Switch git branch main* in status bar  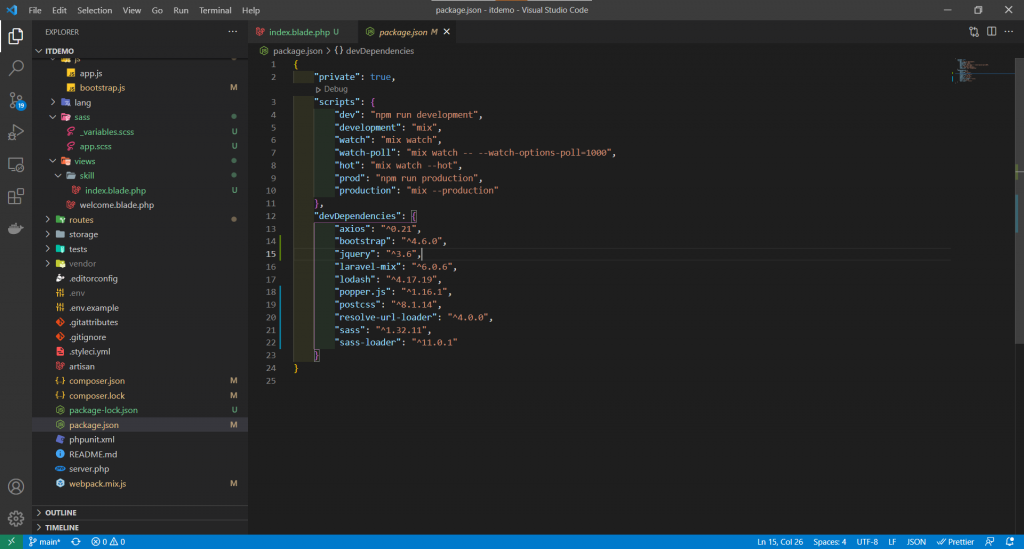pos(44,542)
